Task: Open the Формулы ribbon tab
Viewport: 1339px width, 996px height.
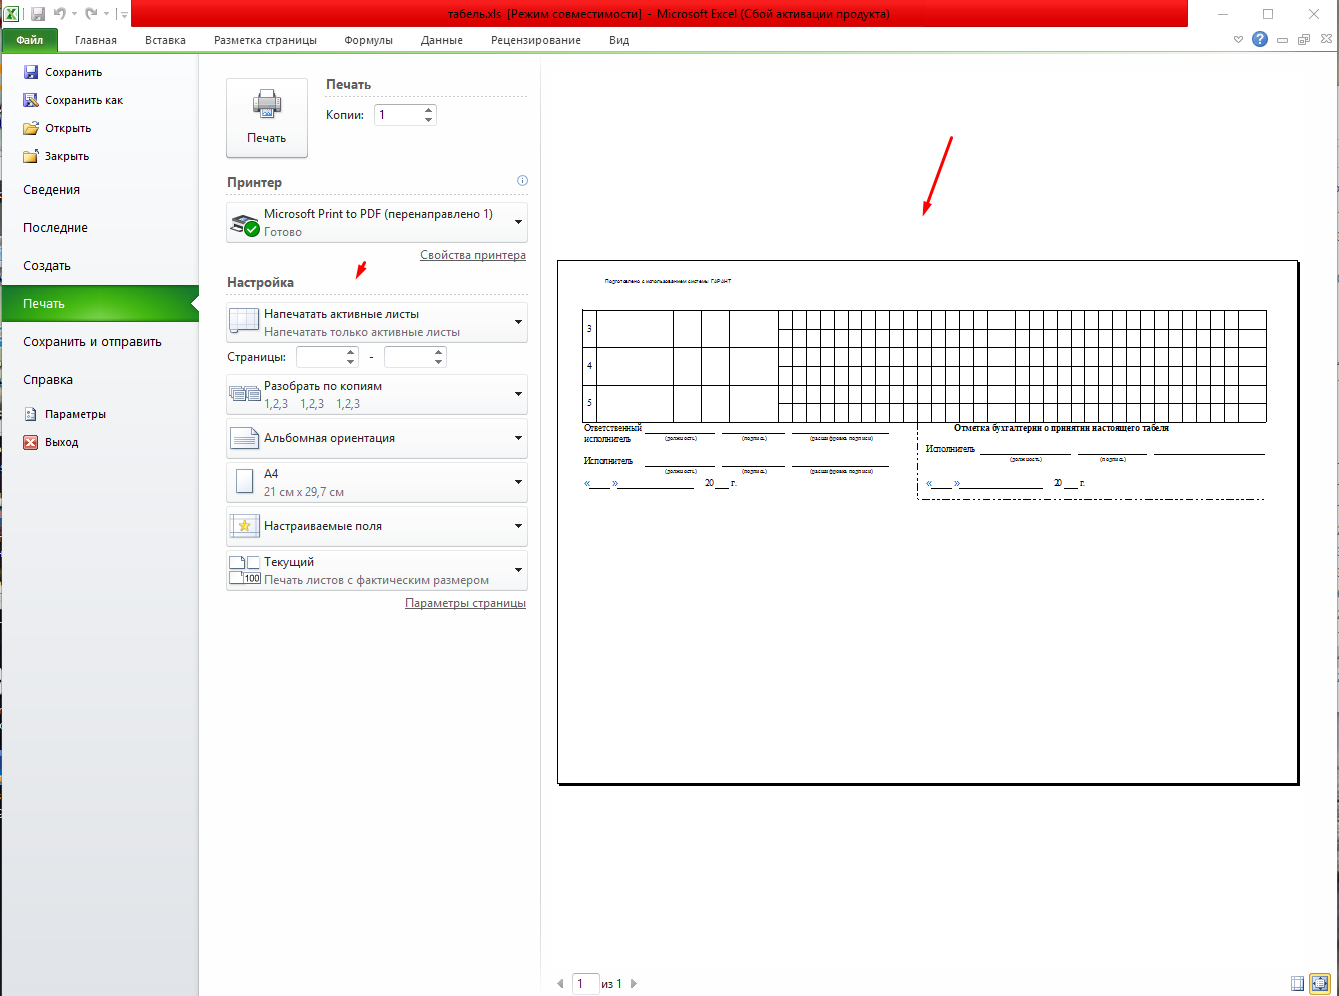Action: 368,40
